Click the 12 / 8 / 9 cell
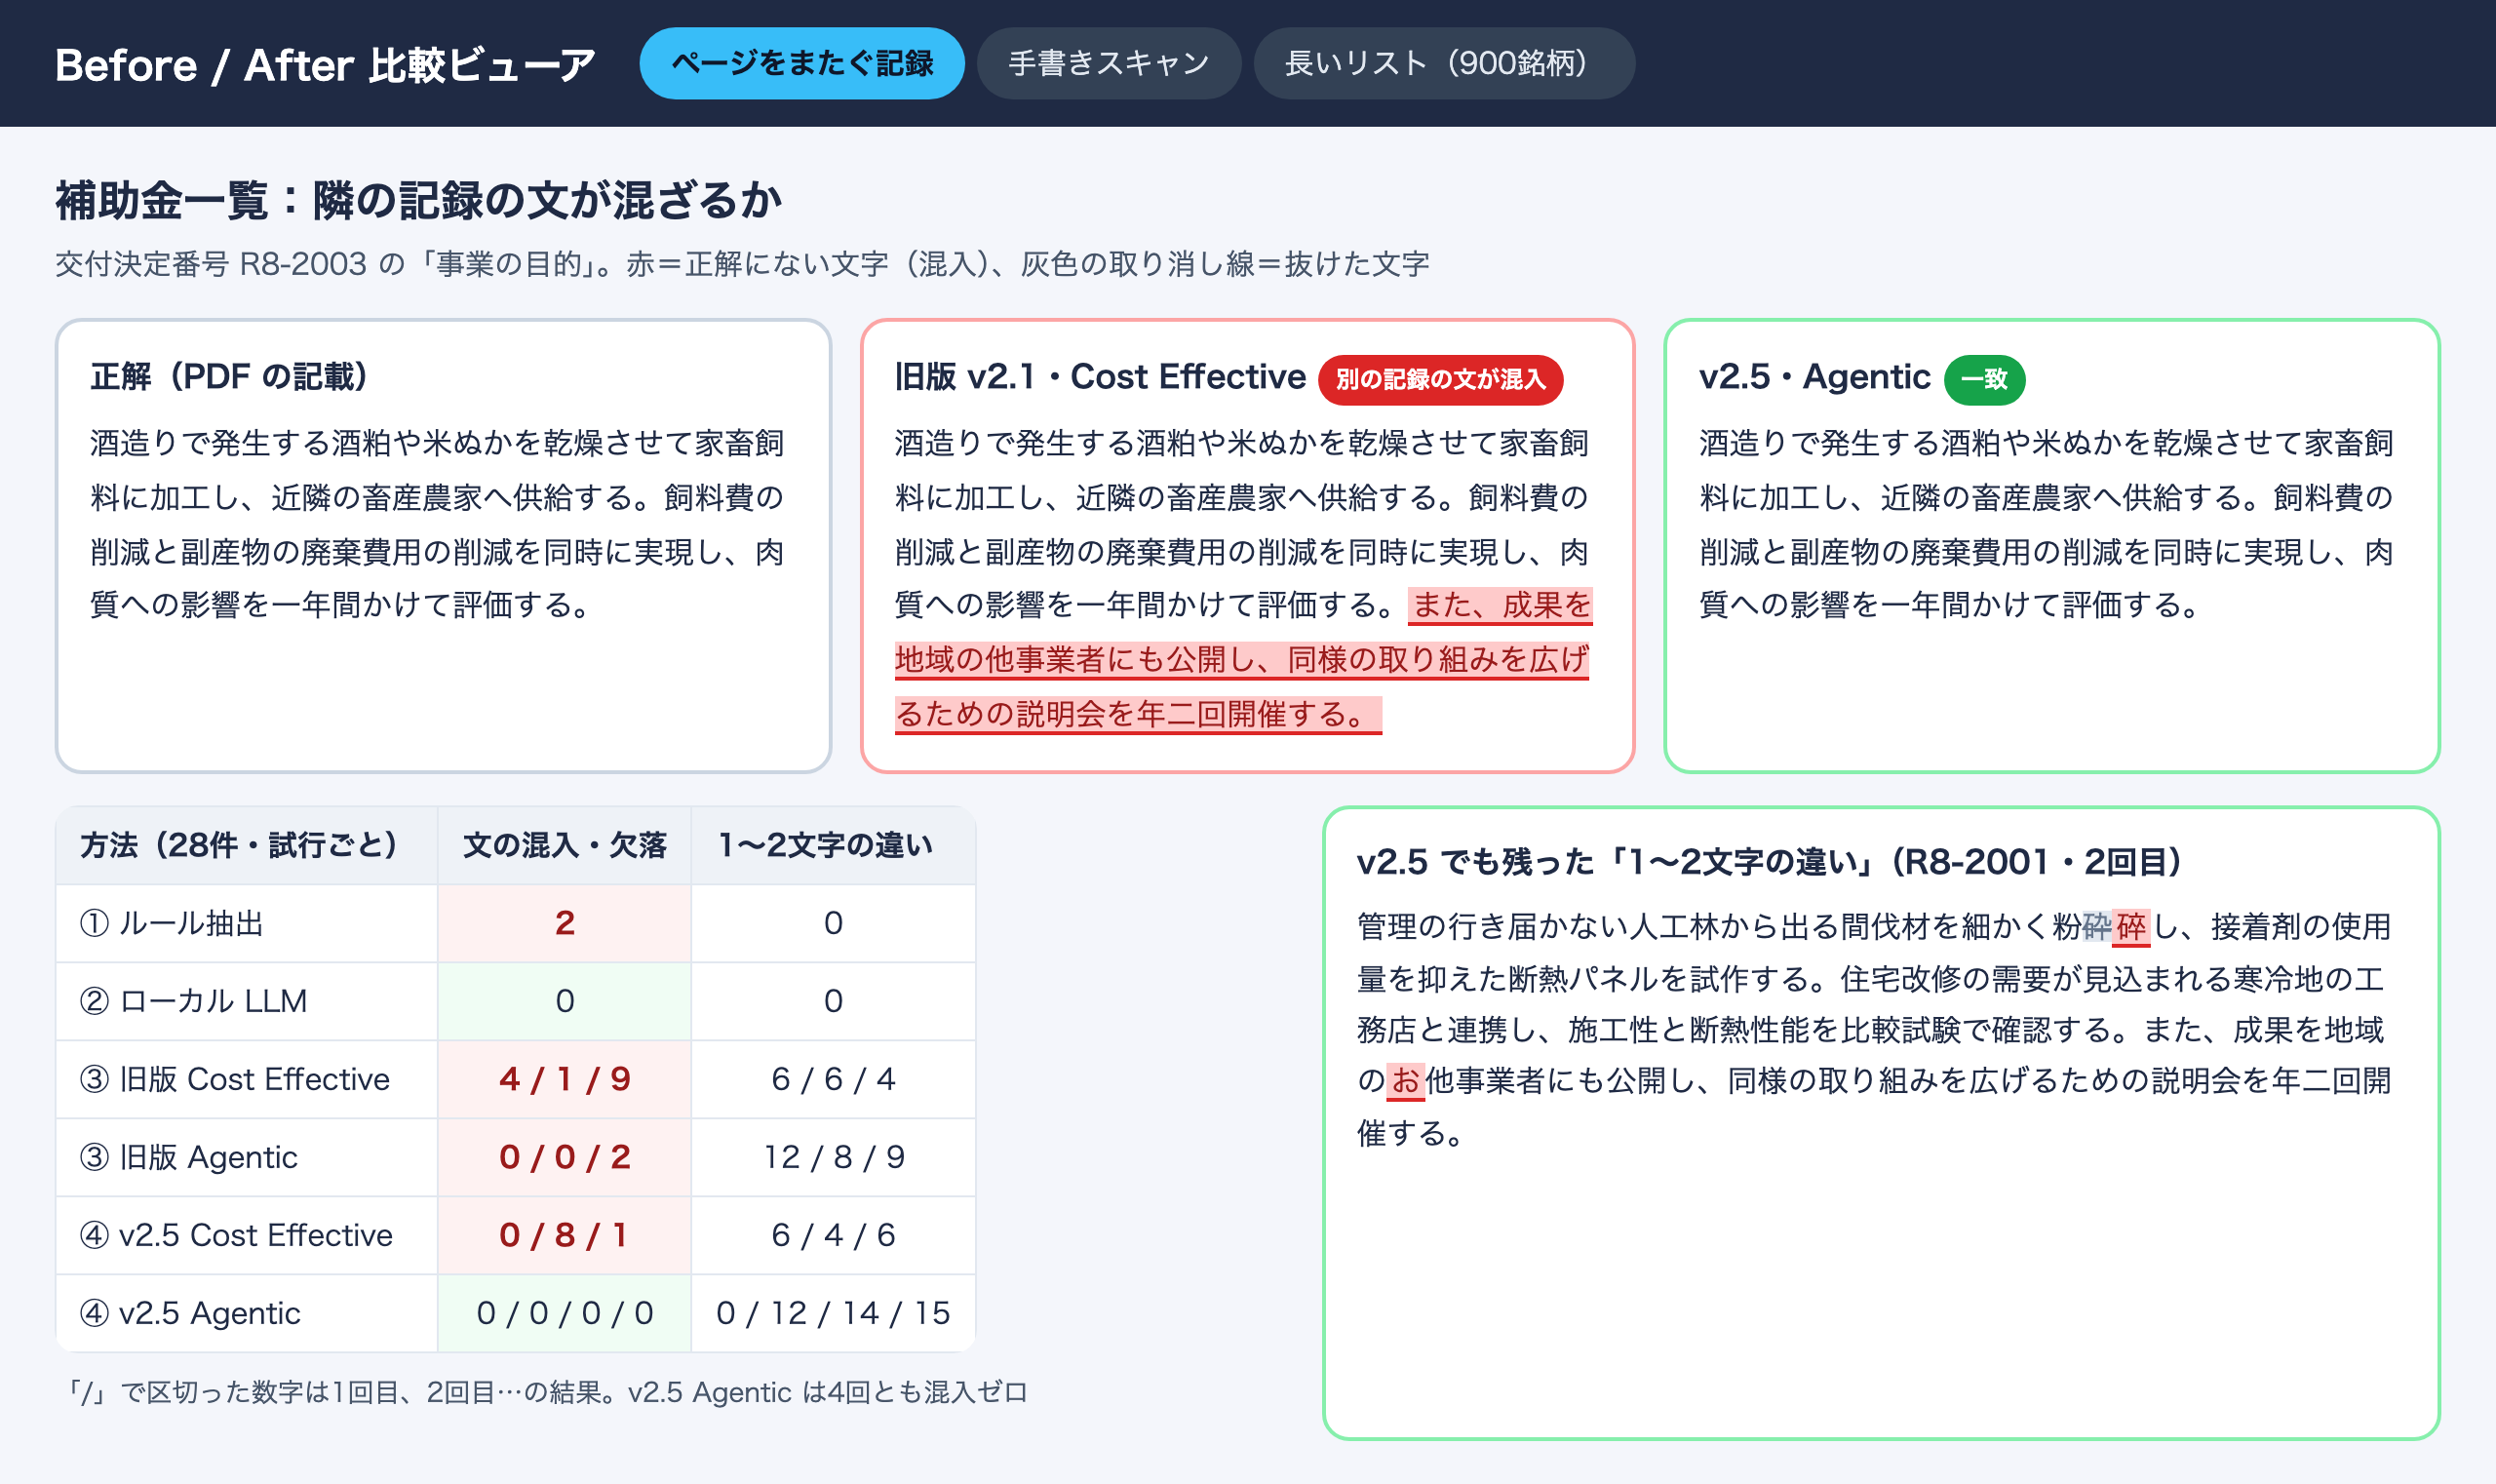Screen dimensions: 2496x1484 tap(833, 1157)
